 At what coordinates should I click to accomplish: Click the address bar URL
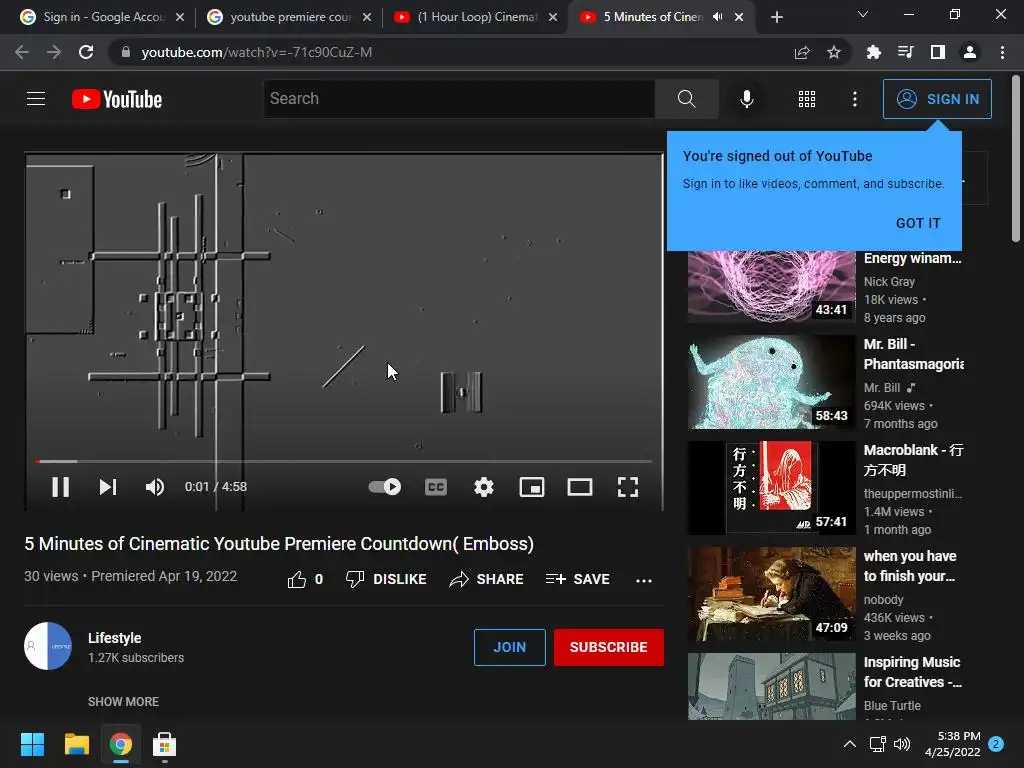coord(257,52)
